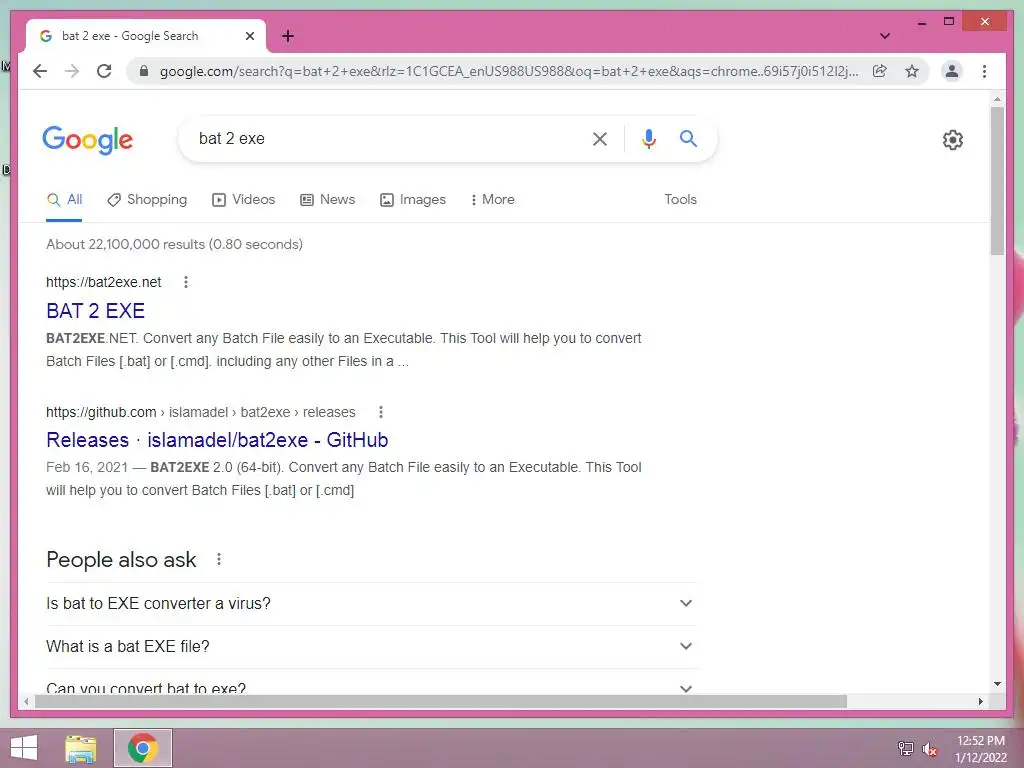Image resolution: width=1024 pixels, height=768 pixels.
Task: Open options dots beside People also ask
Action: [219, 560]
